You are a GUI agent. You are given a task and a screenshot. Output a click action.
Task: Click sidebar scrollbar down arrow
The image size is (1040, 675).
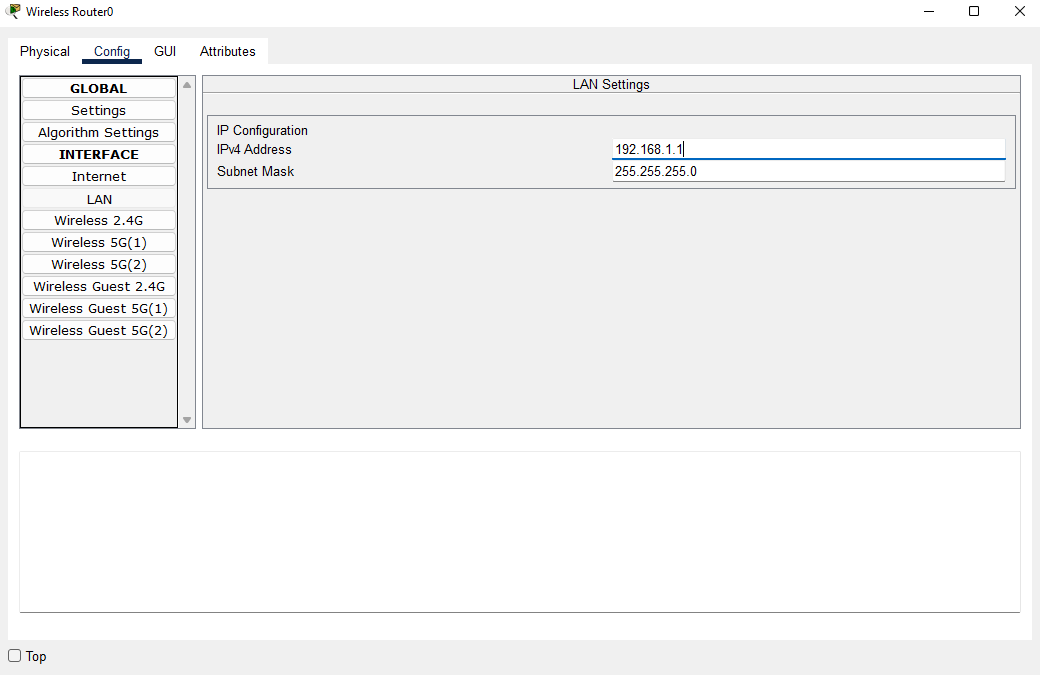click(x=187, y=420)
